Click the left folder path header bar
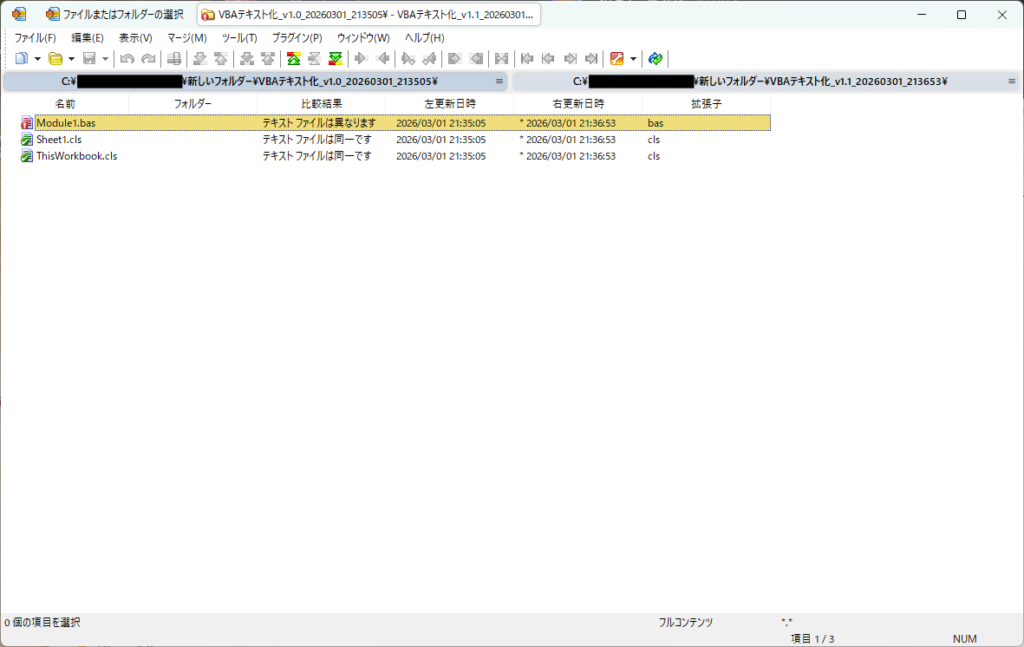 tap(255, 81)
